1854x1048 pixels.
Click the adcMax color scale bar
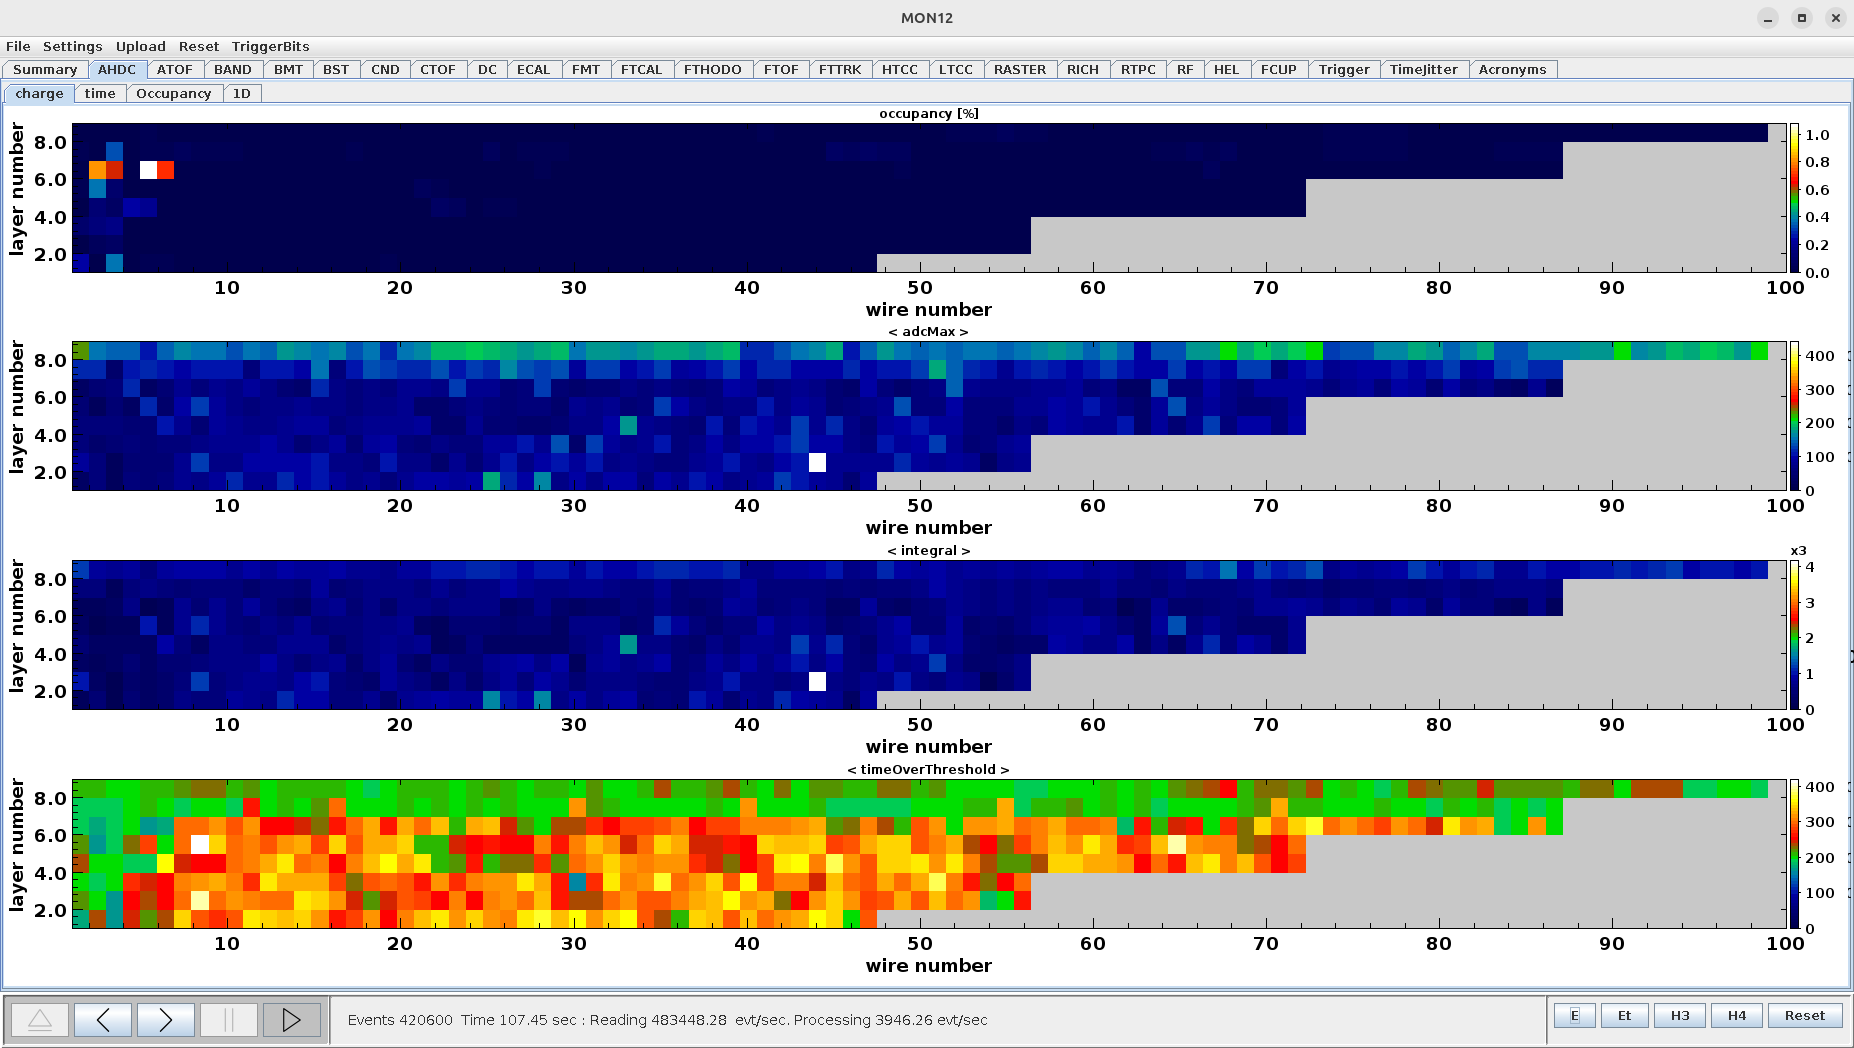[x=1795, y=416]
